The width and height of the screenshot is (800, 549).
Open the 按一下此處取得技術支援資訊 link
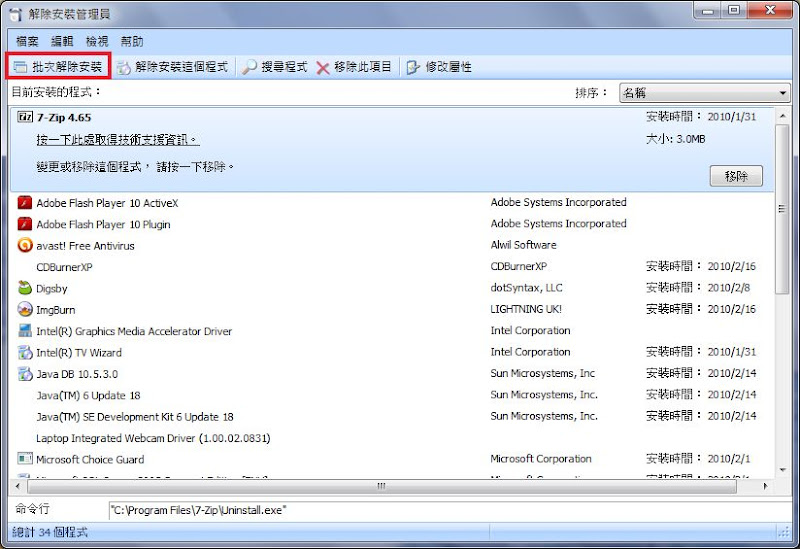[118, 140]
